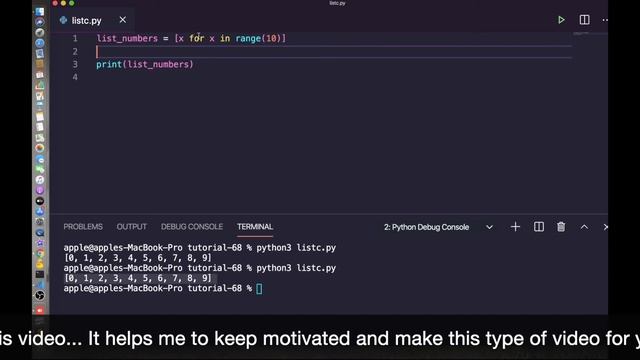Screen dimensions: 640x360
Task: Select the TERMINAL panel tab
Action: point(255,227)
